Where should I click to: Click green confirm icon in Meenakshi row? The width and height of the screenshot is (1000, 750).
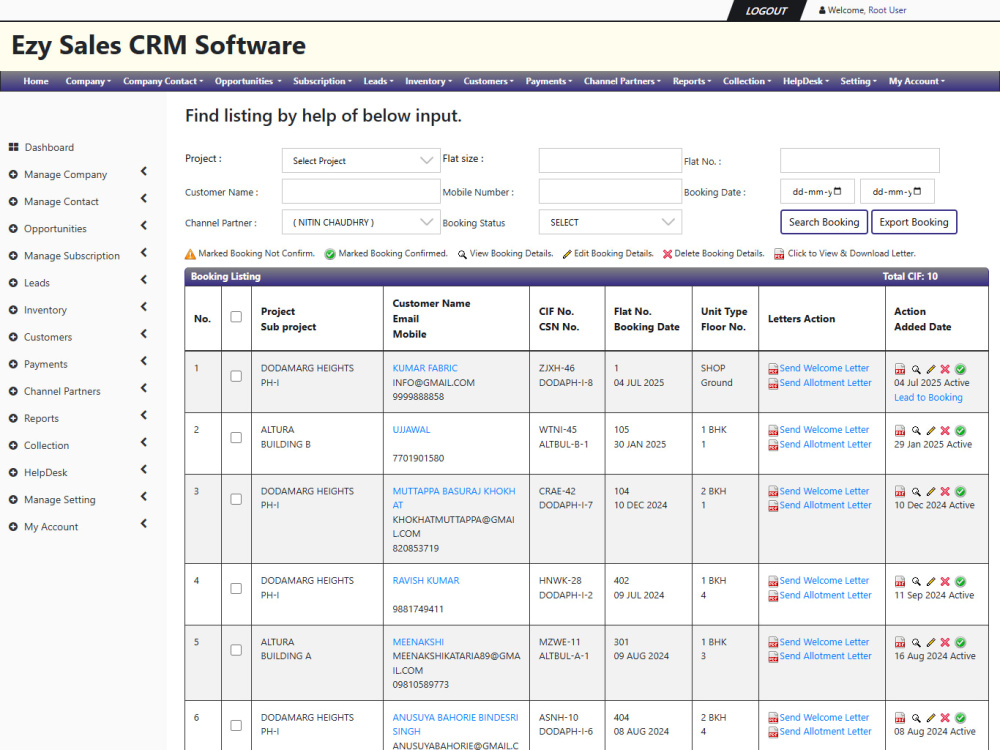(960, 642)
